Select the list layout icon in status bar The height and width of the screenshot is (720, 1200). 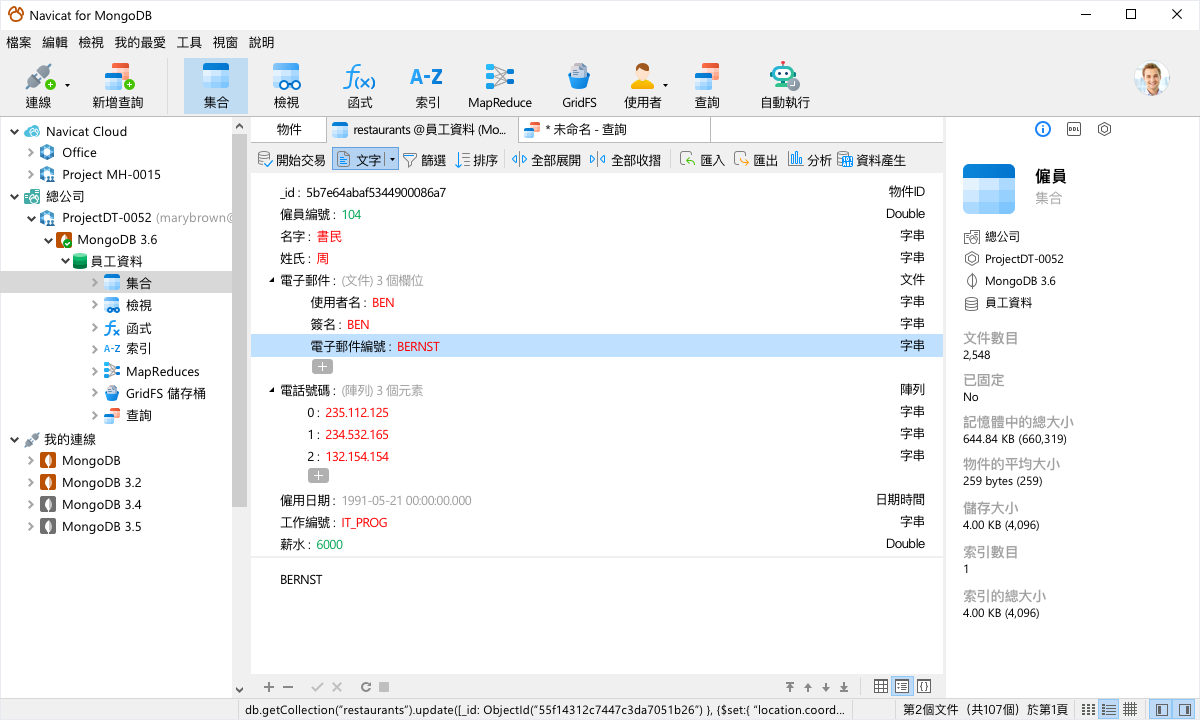[x=1087, y=709]
